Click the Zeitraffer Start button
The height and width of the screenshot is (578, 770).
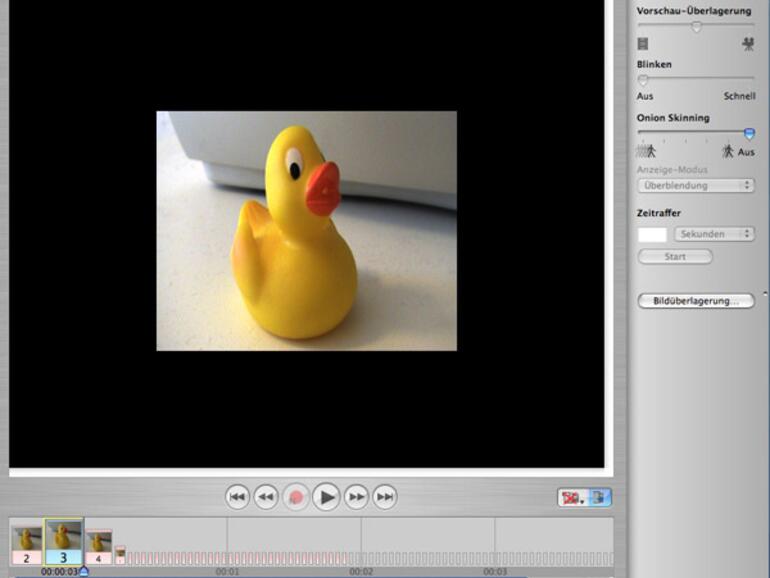click(x=675, y=257)
